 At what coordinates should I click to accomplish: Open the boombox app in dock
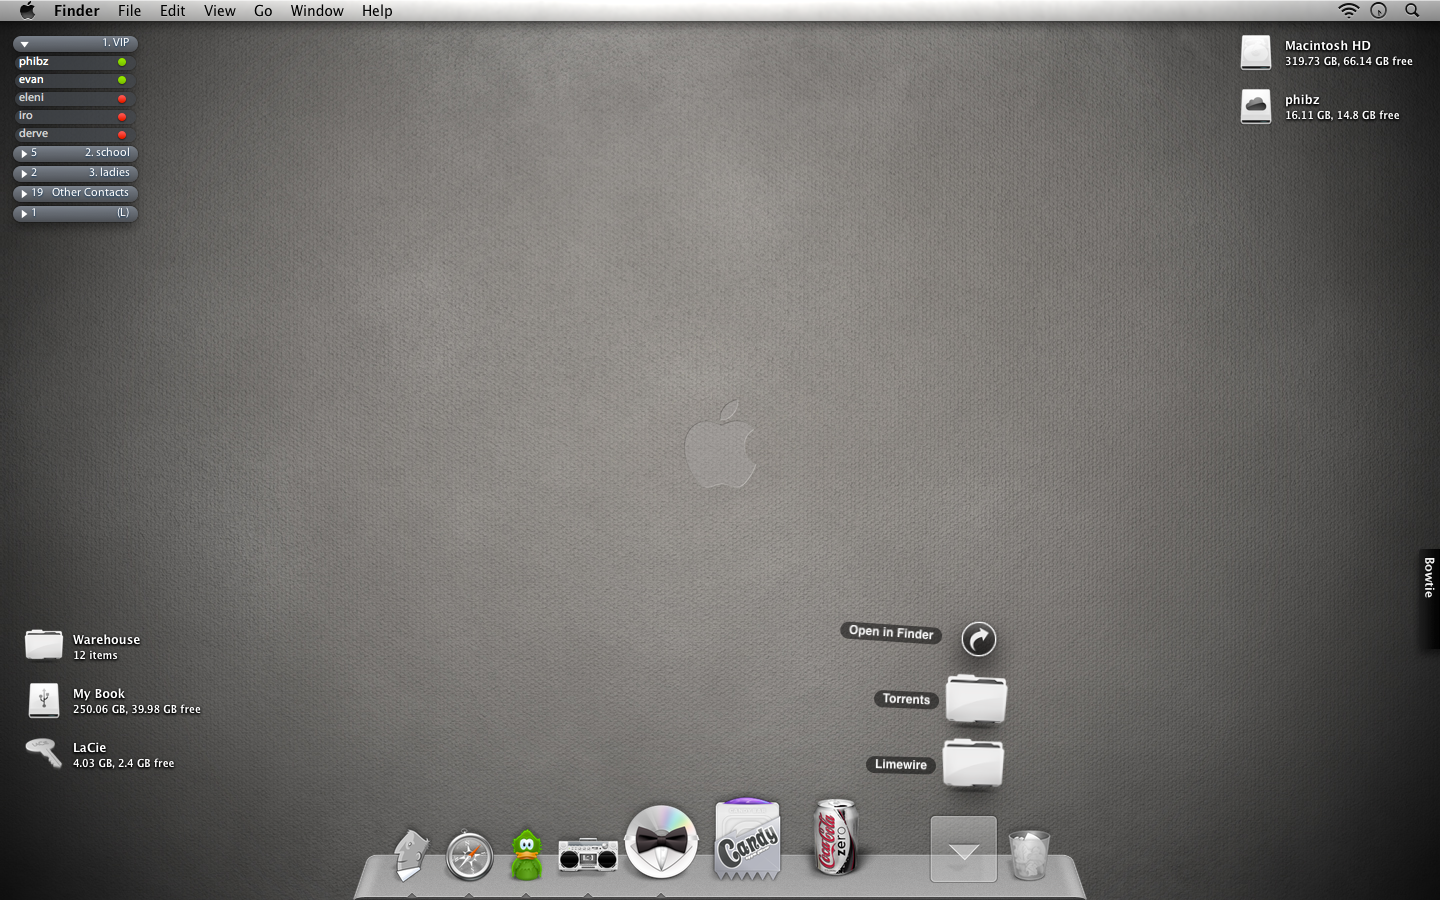pos(588,856)
